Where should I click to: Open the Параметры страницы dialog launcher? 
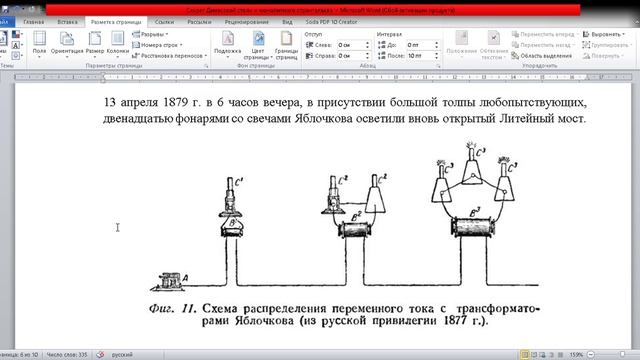[206, 66]
